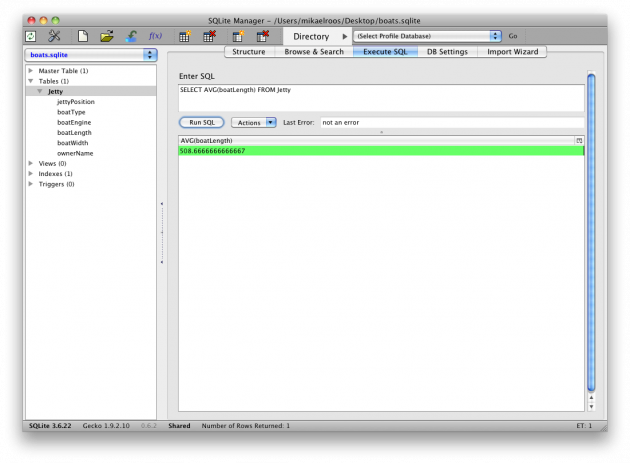Screen dimensions: 630x463
Task: Minimize the window with the yellow button
Action: [43, 20]
